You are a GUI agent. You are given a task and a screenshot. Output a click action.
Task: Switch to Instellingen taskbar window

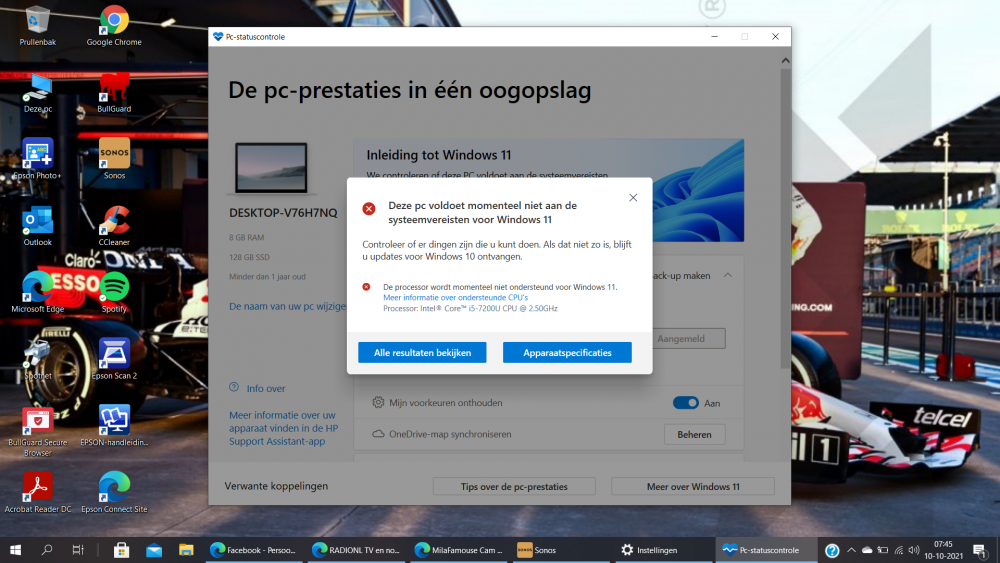pyautogui.click(x=663, y=550)
